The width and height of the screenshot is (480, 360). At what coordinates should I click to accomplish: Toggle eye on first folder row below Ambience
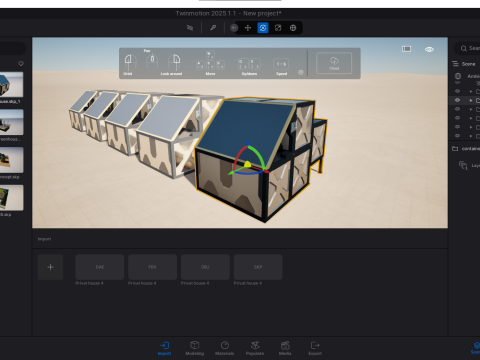tap(457, 91)
